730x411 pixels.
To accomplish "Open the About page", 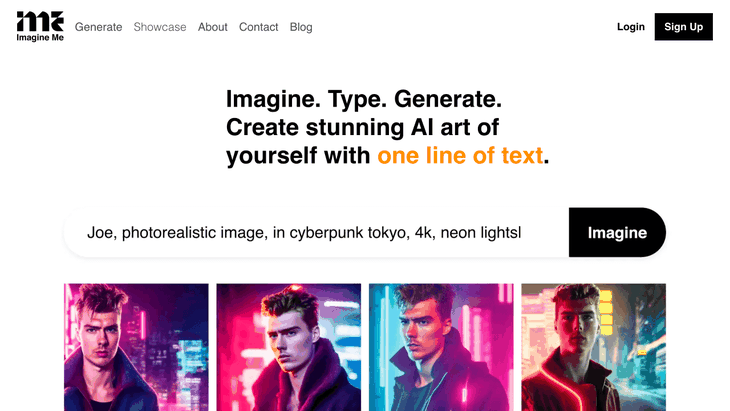I will pyautogui.click(x=213, y=27).
